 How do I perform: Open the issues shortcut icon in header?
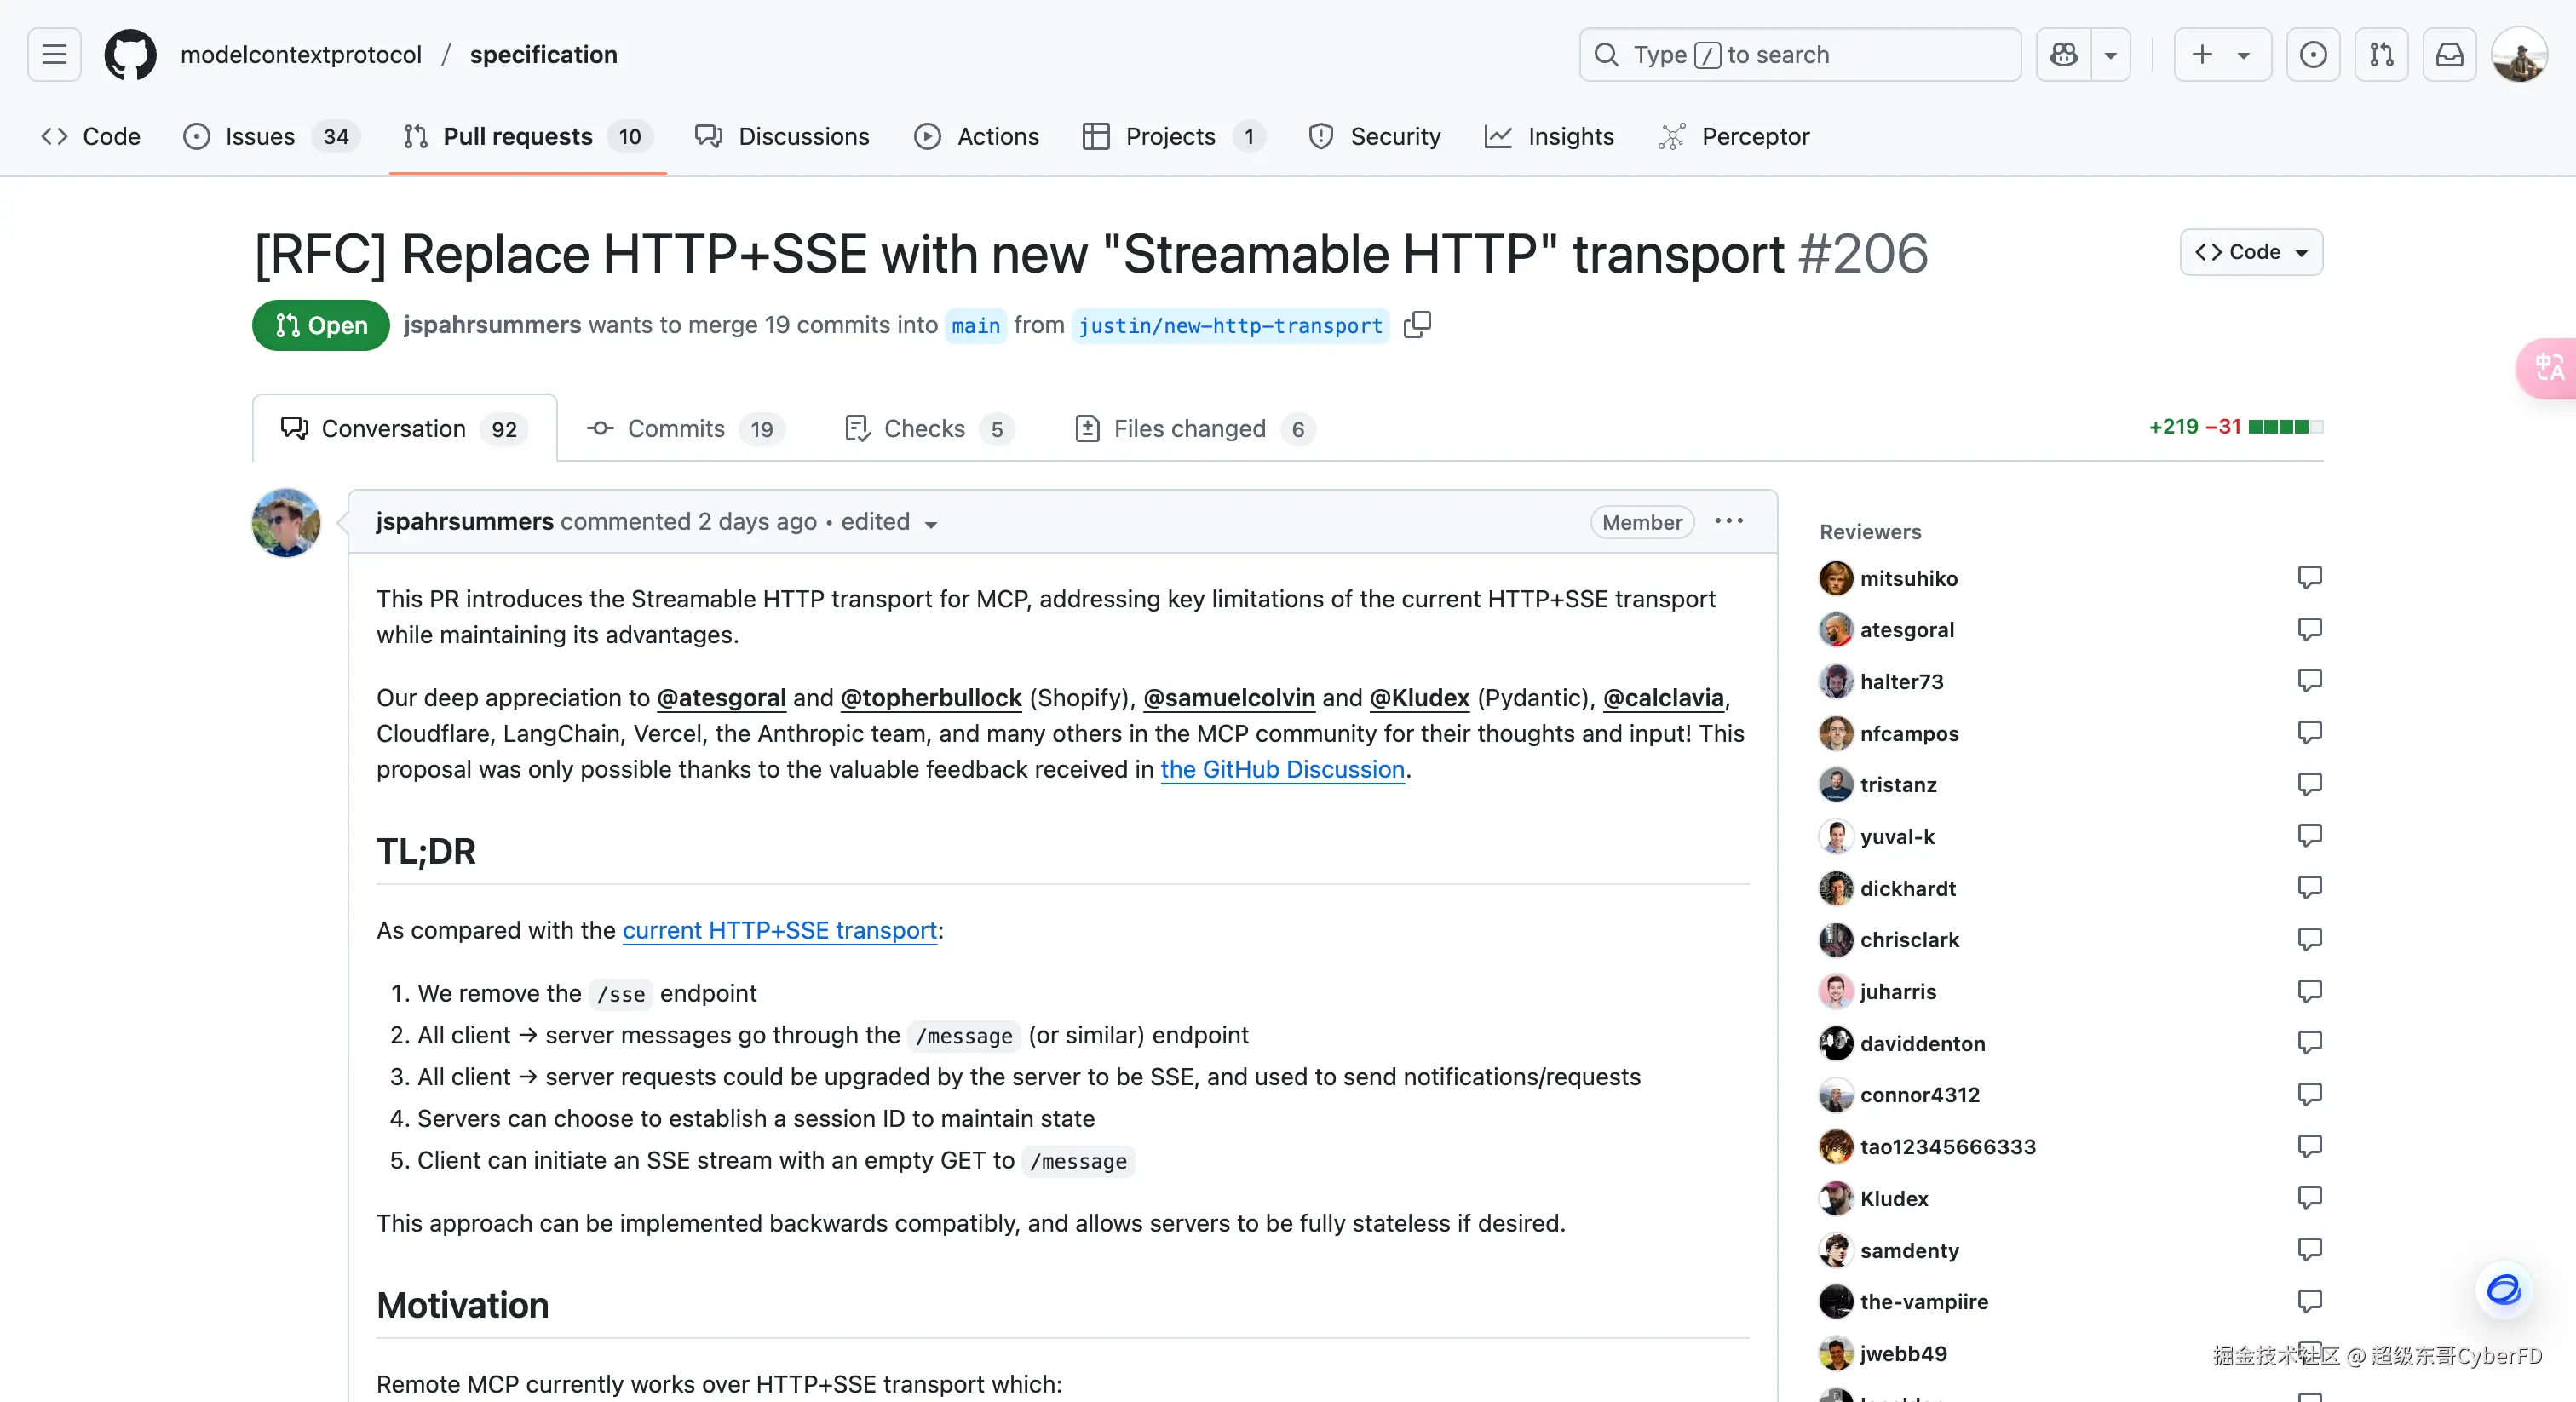pyautogui.click(x=2312, y=55)
